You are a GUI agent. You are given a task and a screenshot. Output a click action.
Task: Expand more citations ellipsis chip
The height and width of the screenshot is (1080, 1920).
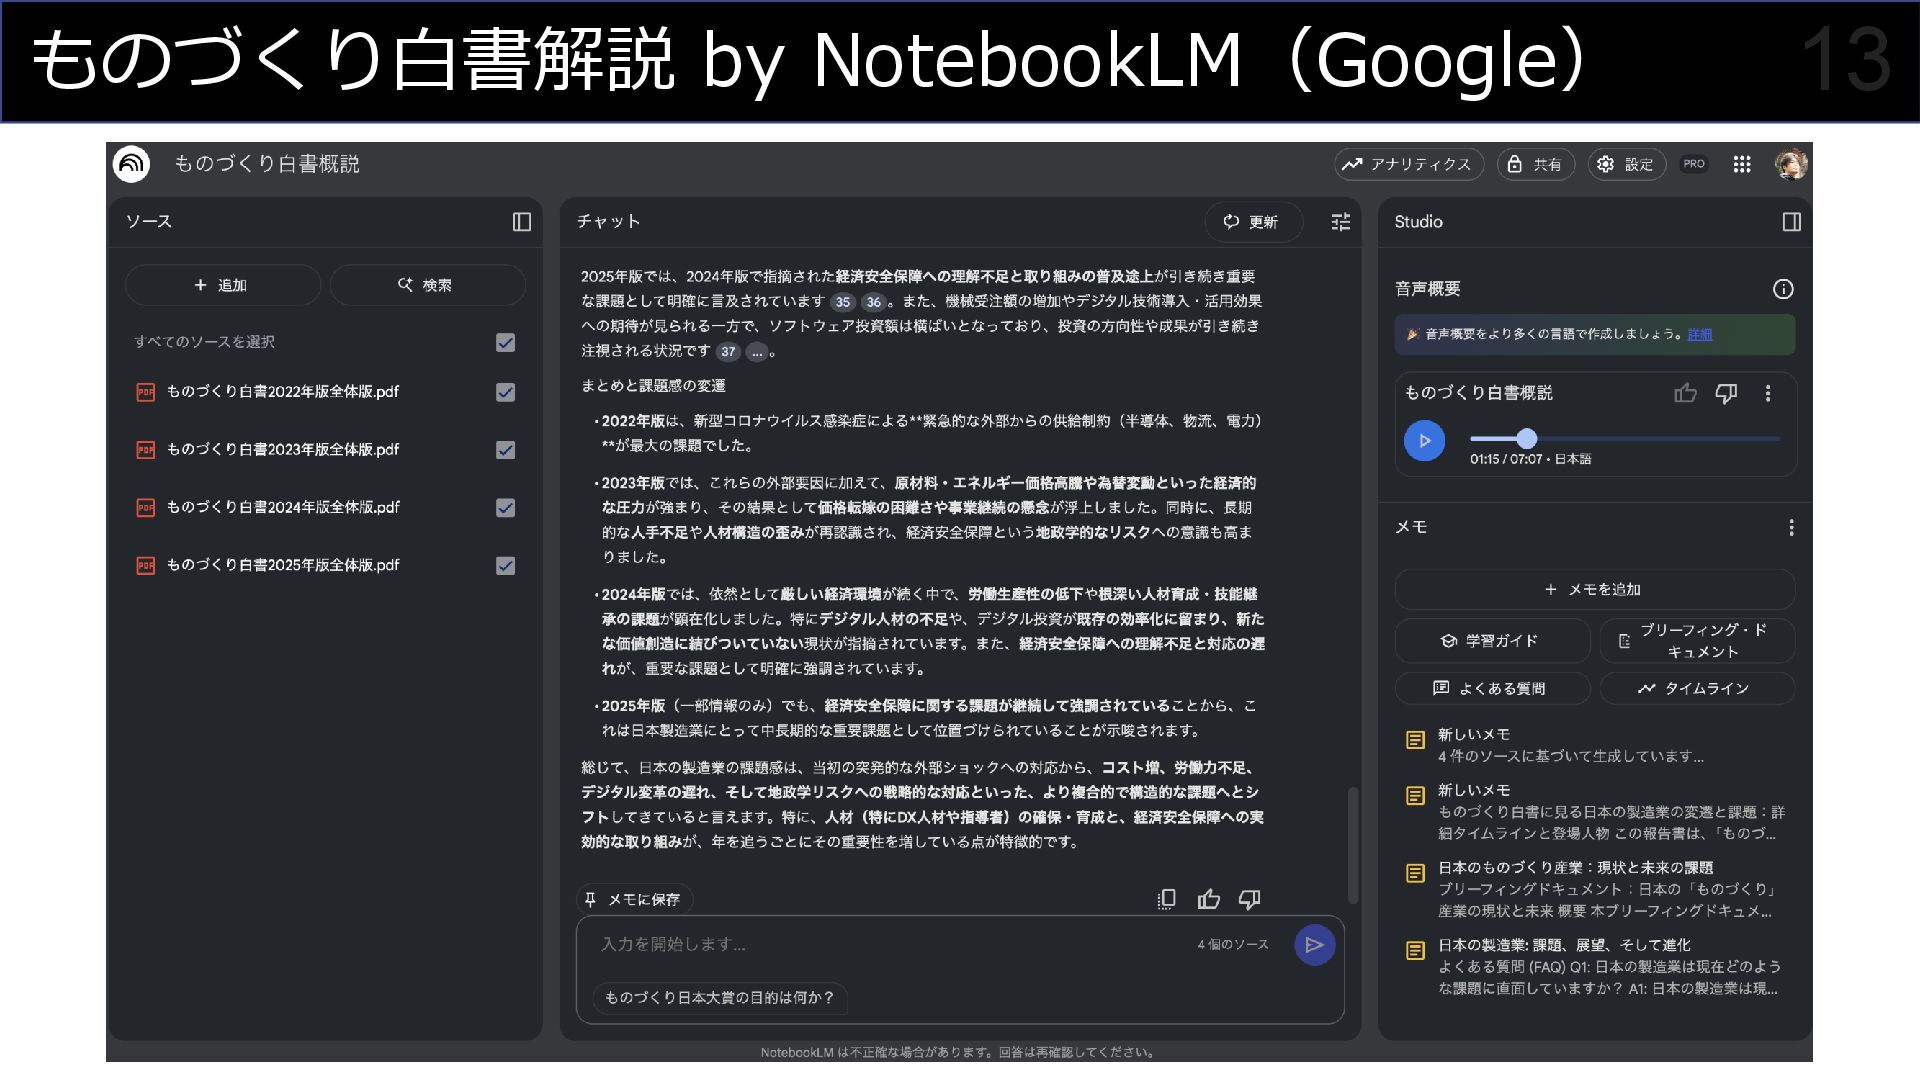757,352
